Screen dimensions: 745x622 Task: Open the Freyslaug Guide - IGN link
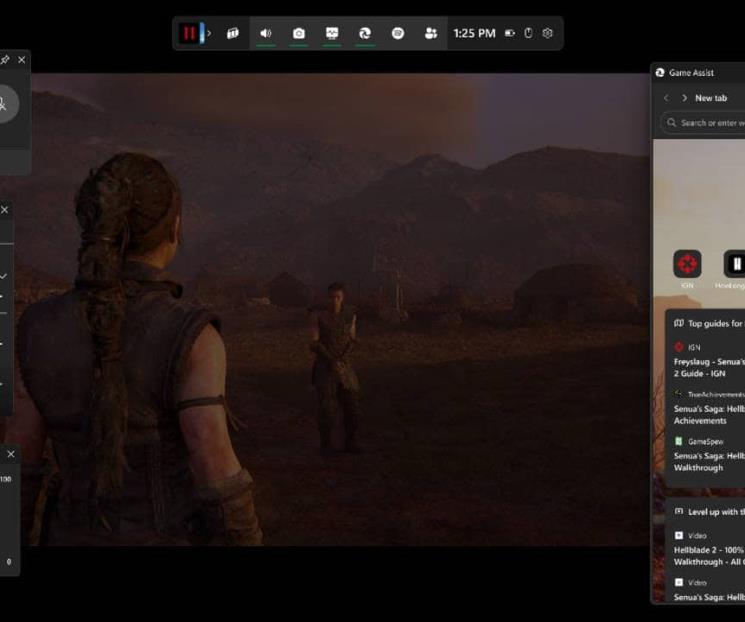pos(709,368)
